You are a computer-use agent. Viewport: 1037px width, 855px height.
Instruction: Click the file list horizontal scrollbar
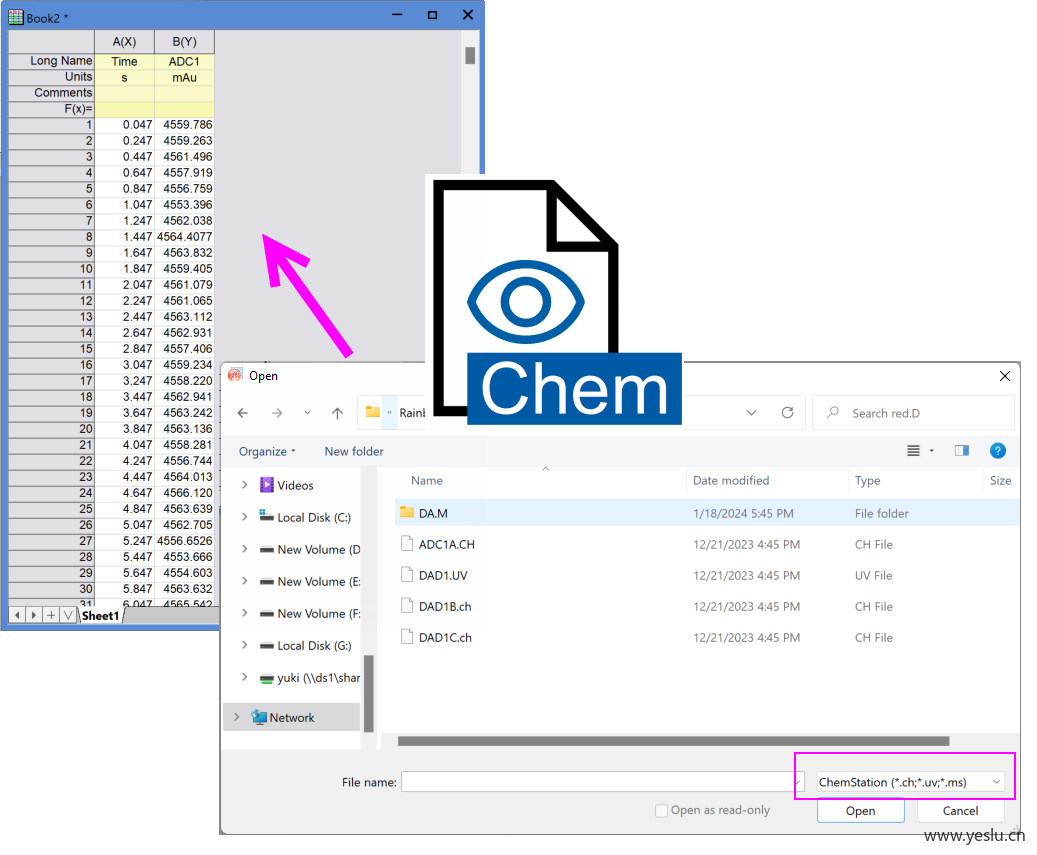click(673, 741)
